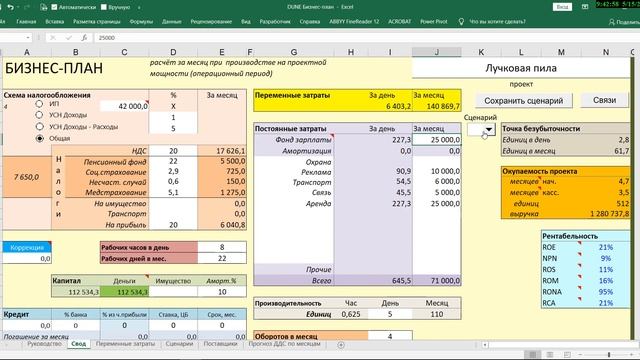Open the Сценарий dropdown arrow

coord(489,130)
